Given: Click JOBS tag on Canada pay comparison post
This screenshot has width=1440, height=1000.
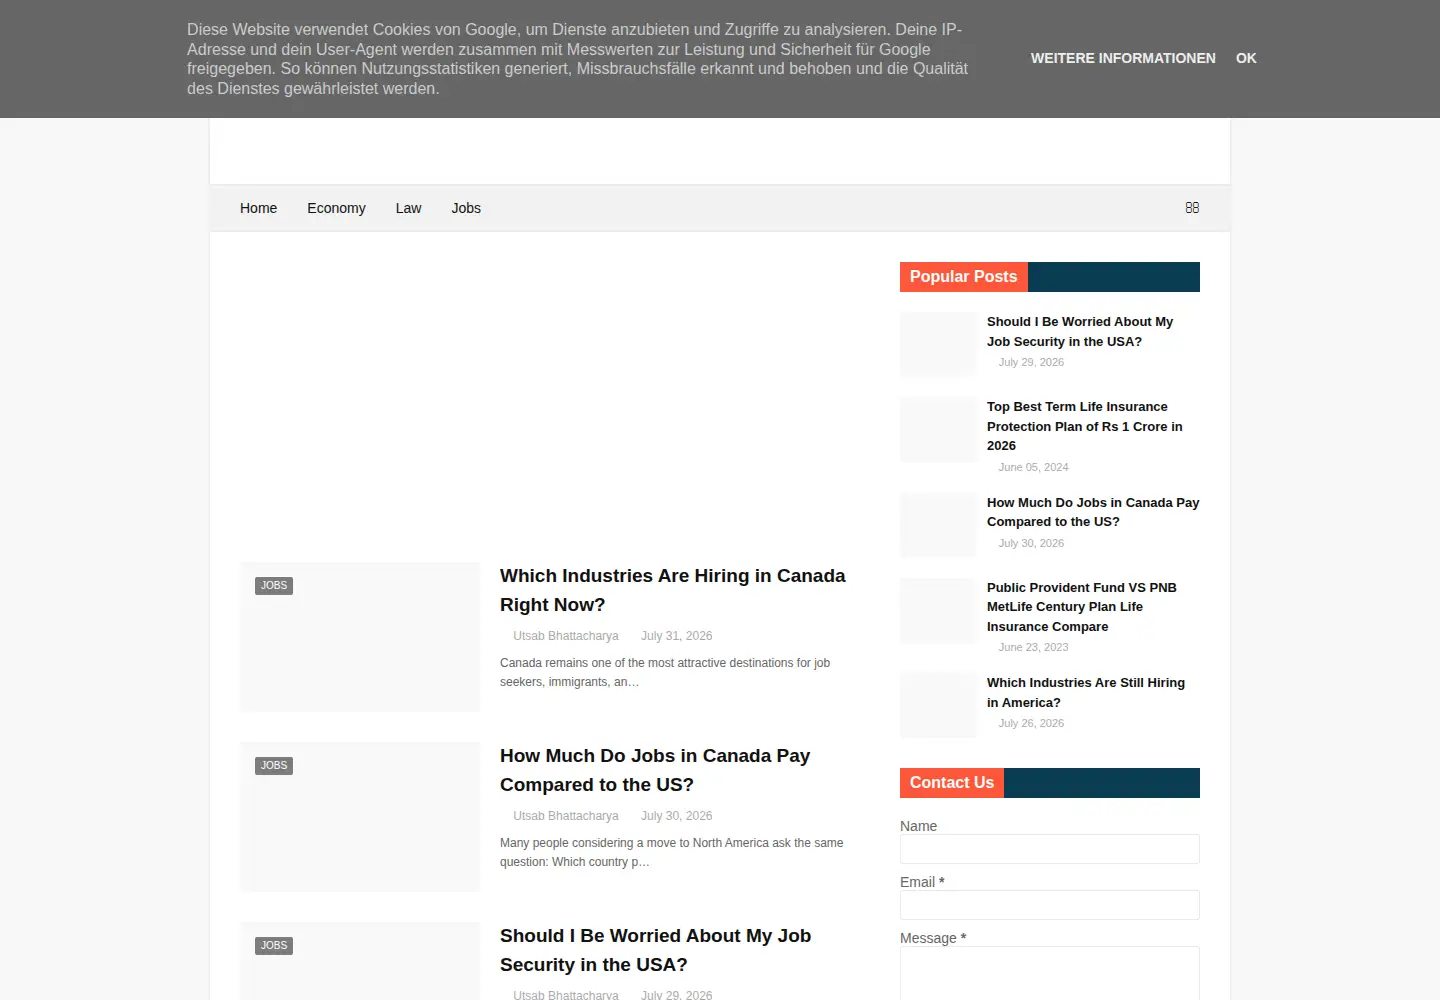Looking at the screenshot, I should coord(274,766).
